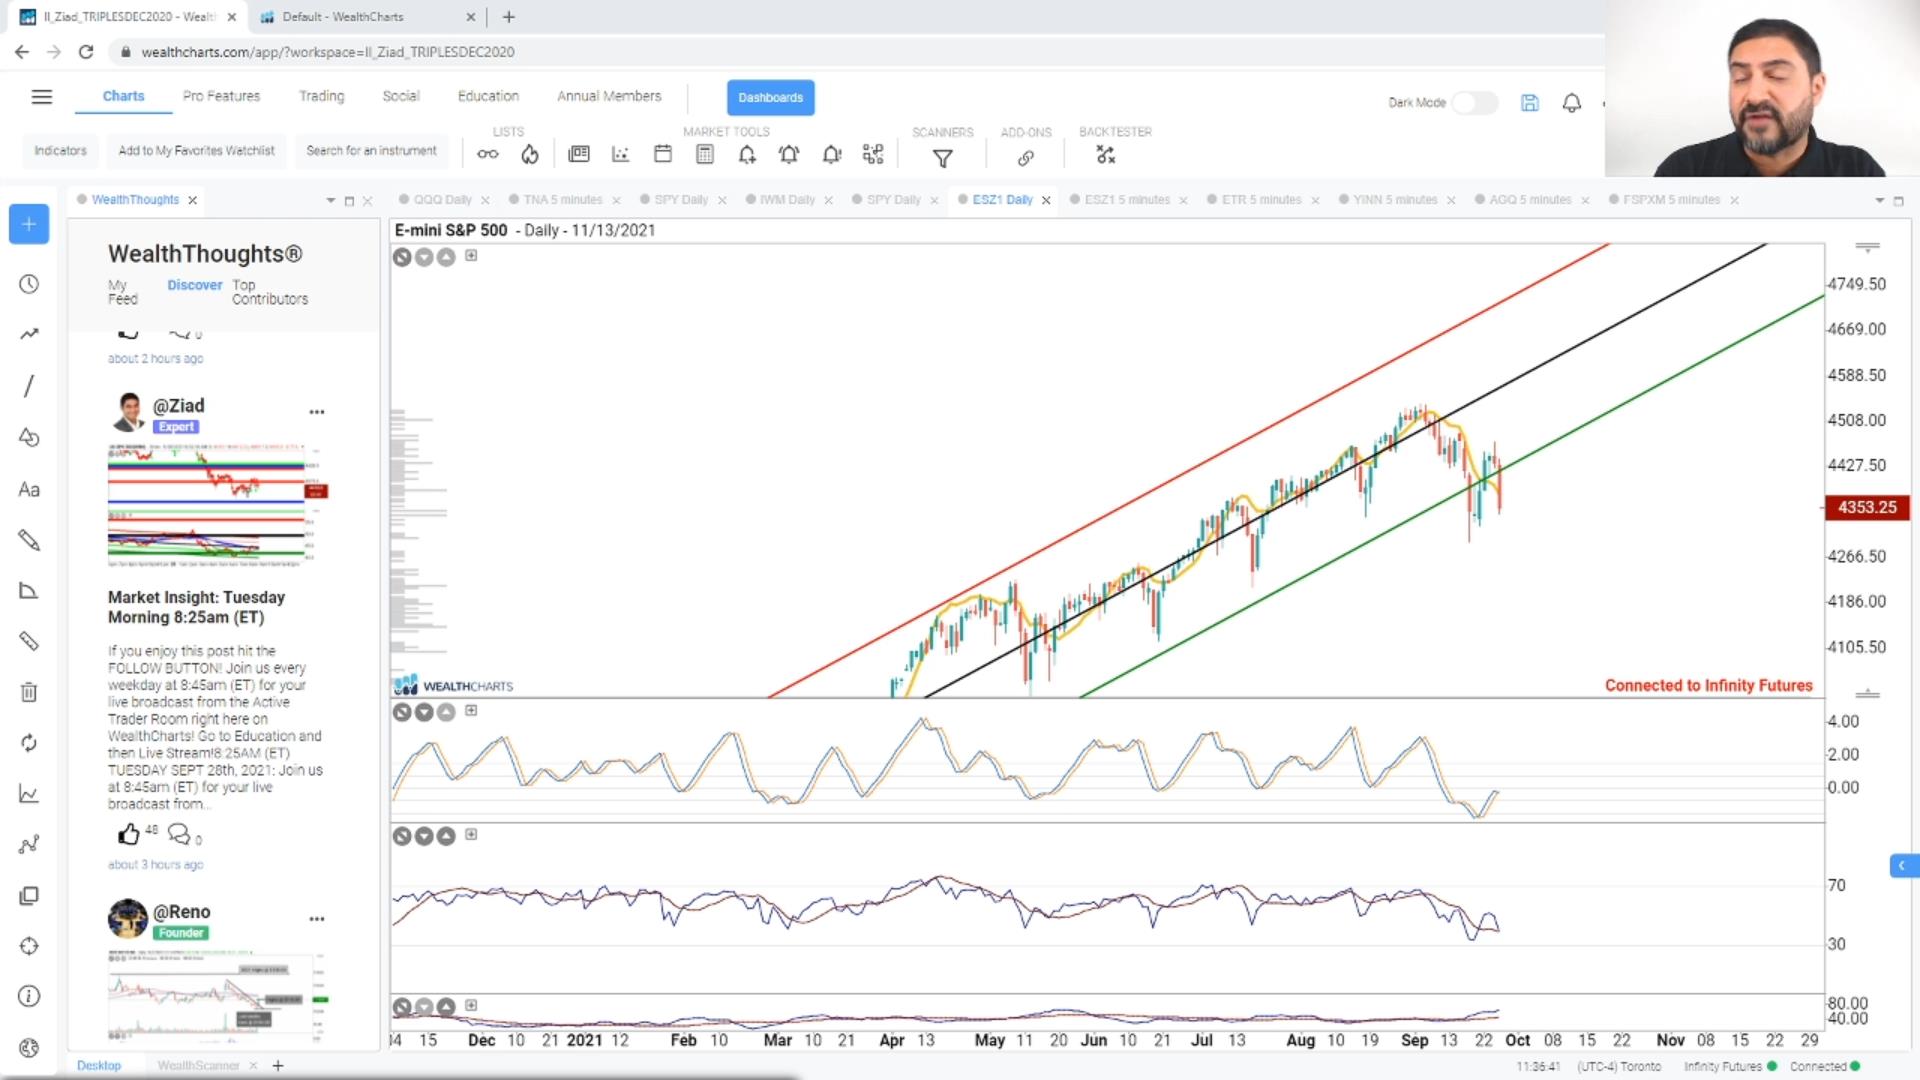Viewport: 1920px width, 1080px height.
Task: Open the news icon in Lists
Action: (578, 154)
